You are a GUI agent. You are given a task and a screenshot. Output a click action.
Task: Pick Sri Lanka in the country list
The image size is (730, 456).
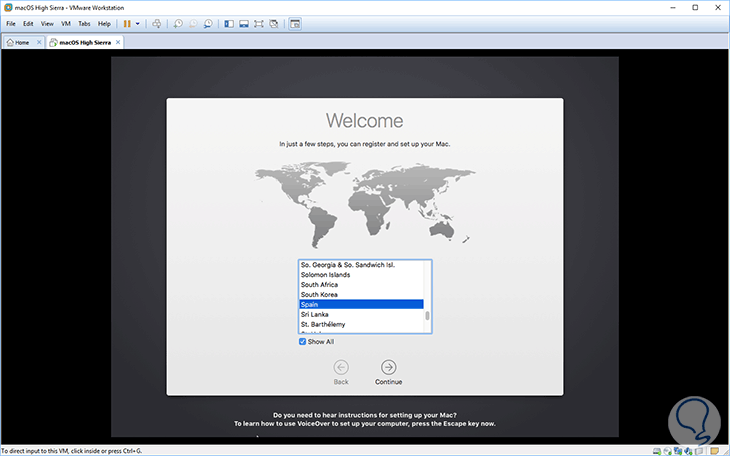pyautogui.click(x=361, y=314)
